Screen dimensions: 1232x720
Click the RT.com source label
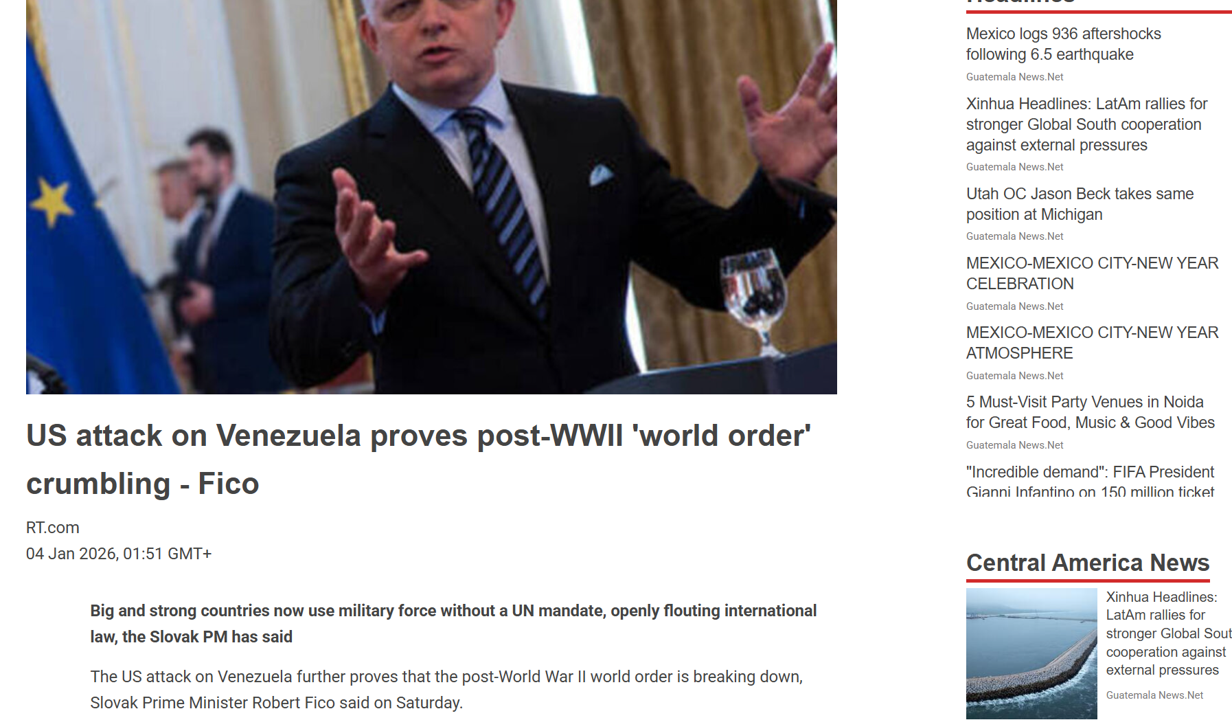[x=53, y=527]
